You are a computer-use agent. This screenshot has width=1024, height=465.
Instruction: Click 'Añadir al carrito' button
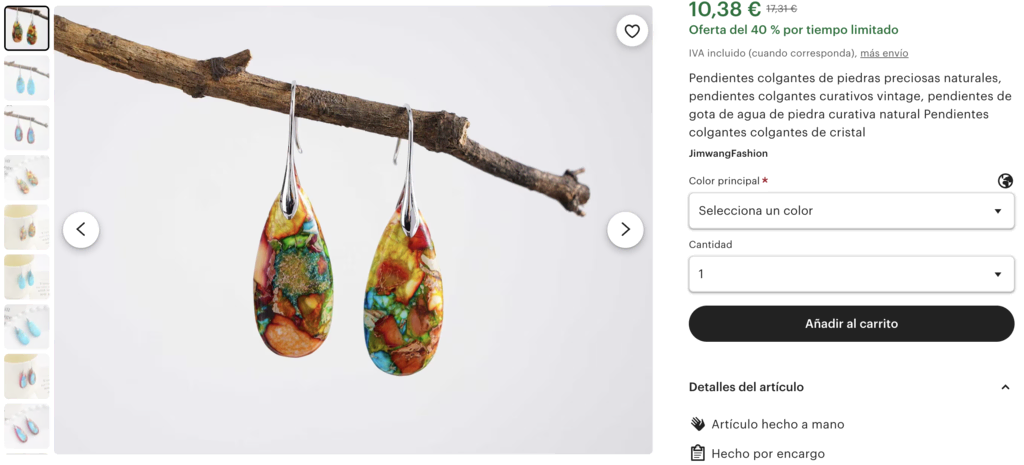coord(851,324)
